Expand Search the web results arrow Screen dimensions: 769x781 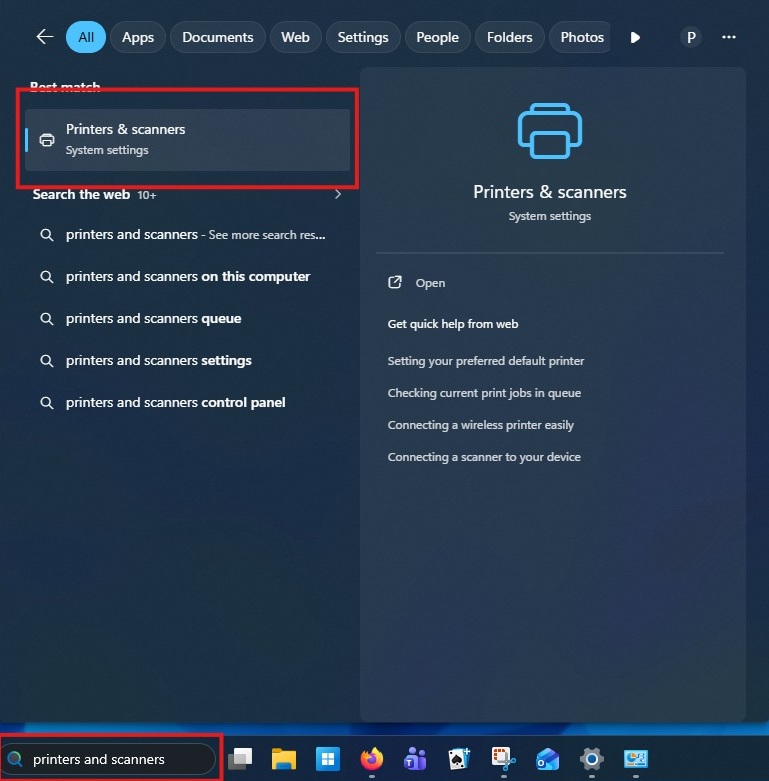(x=337, y=194)
